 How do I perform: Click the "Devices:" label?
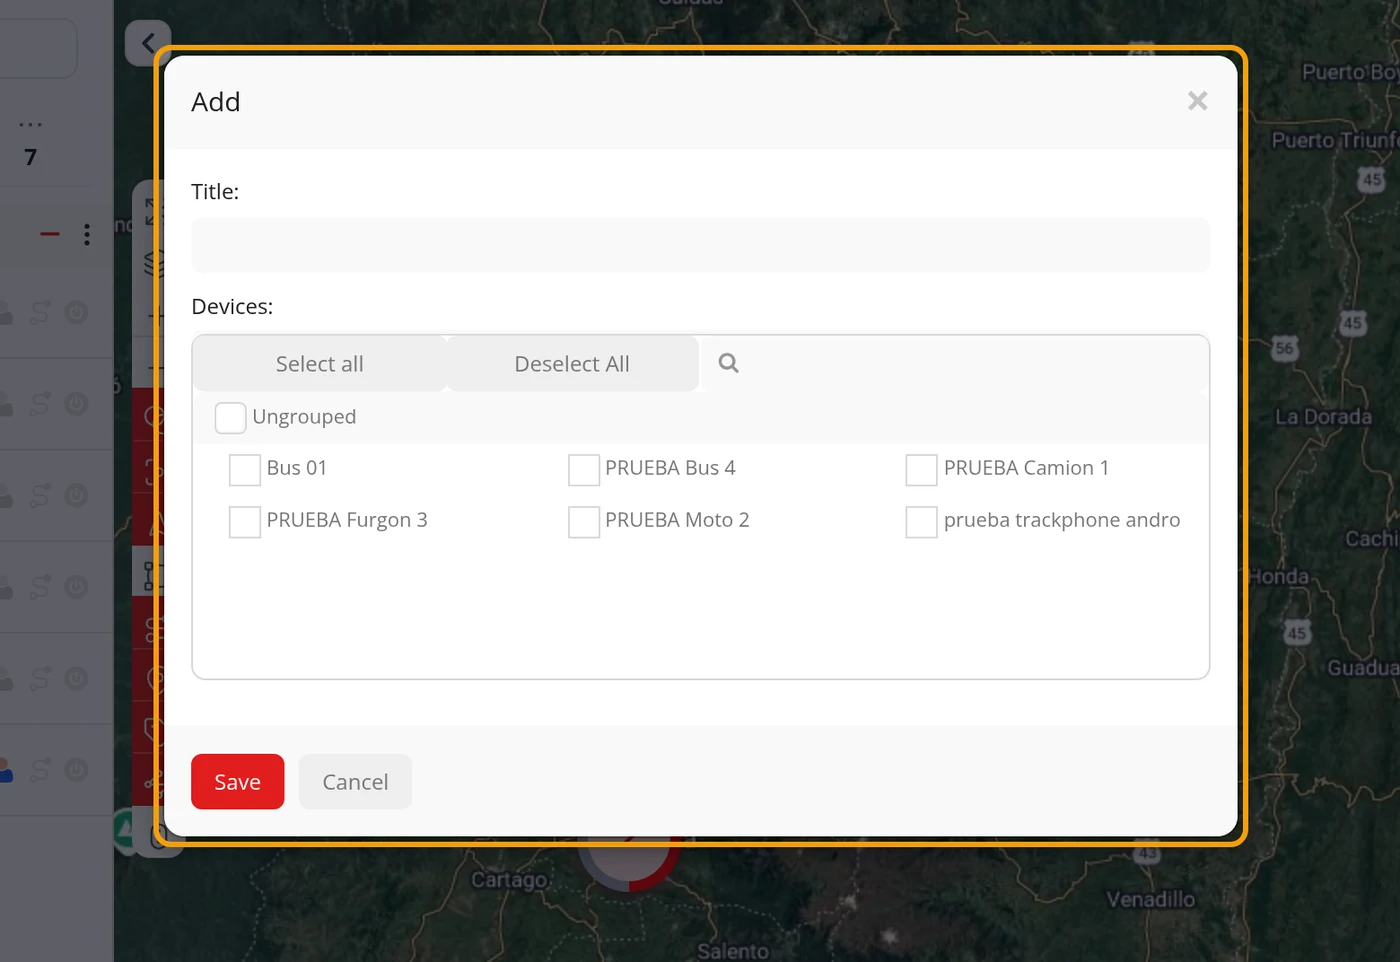pyautogui.click(x=232, y=307)
